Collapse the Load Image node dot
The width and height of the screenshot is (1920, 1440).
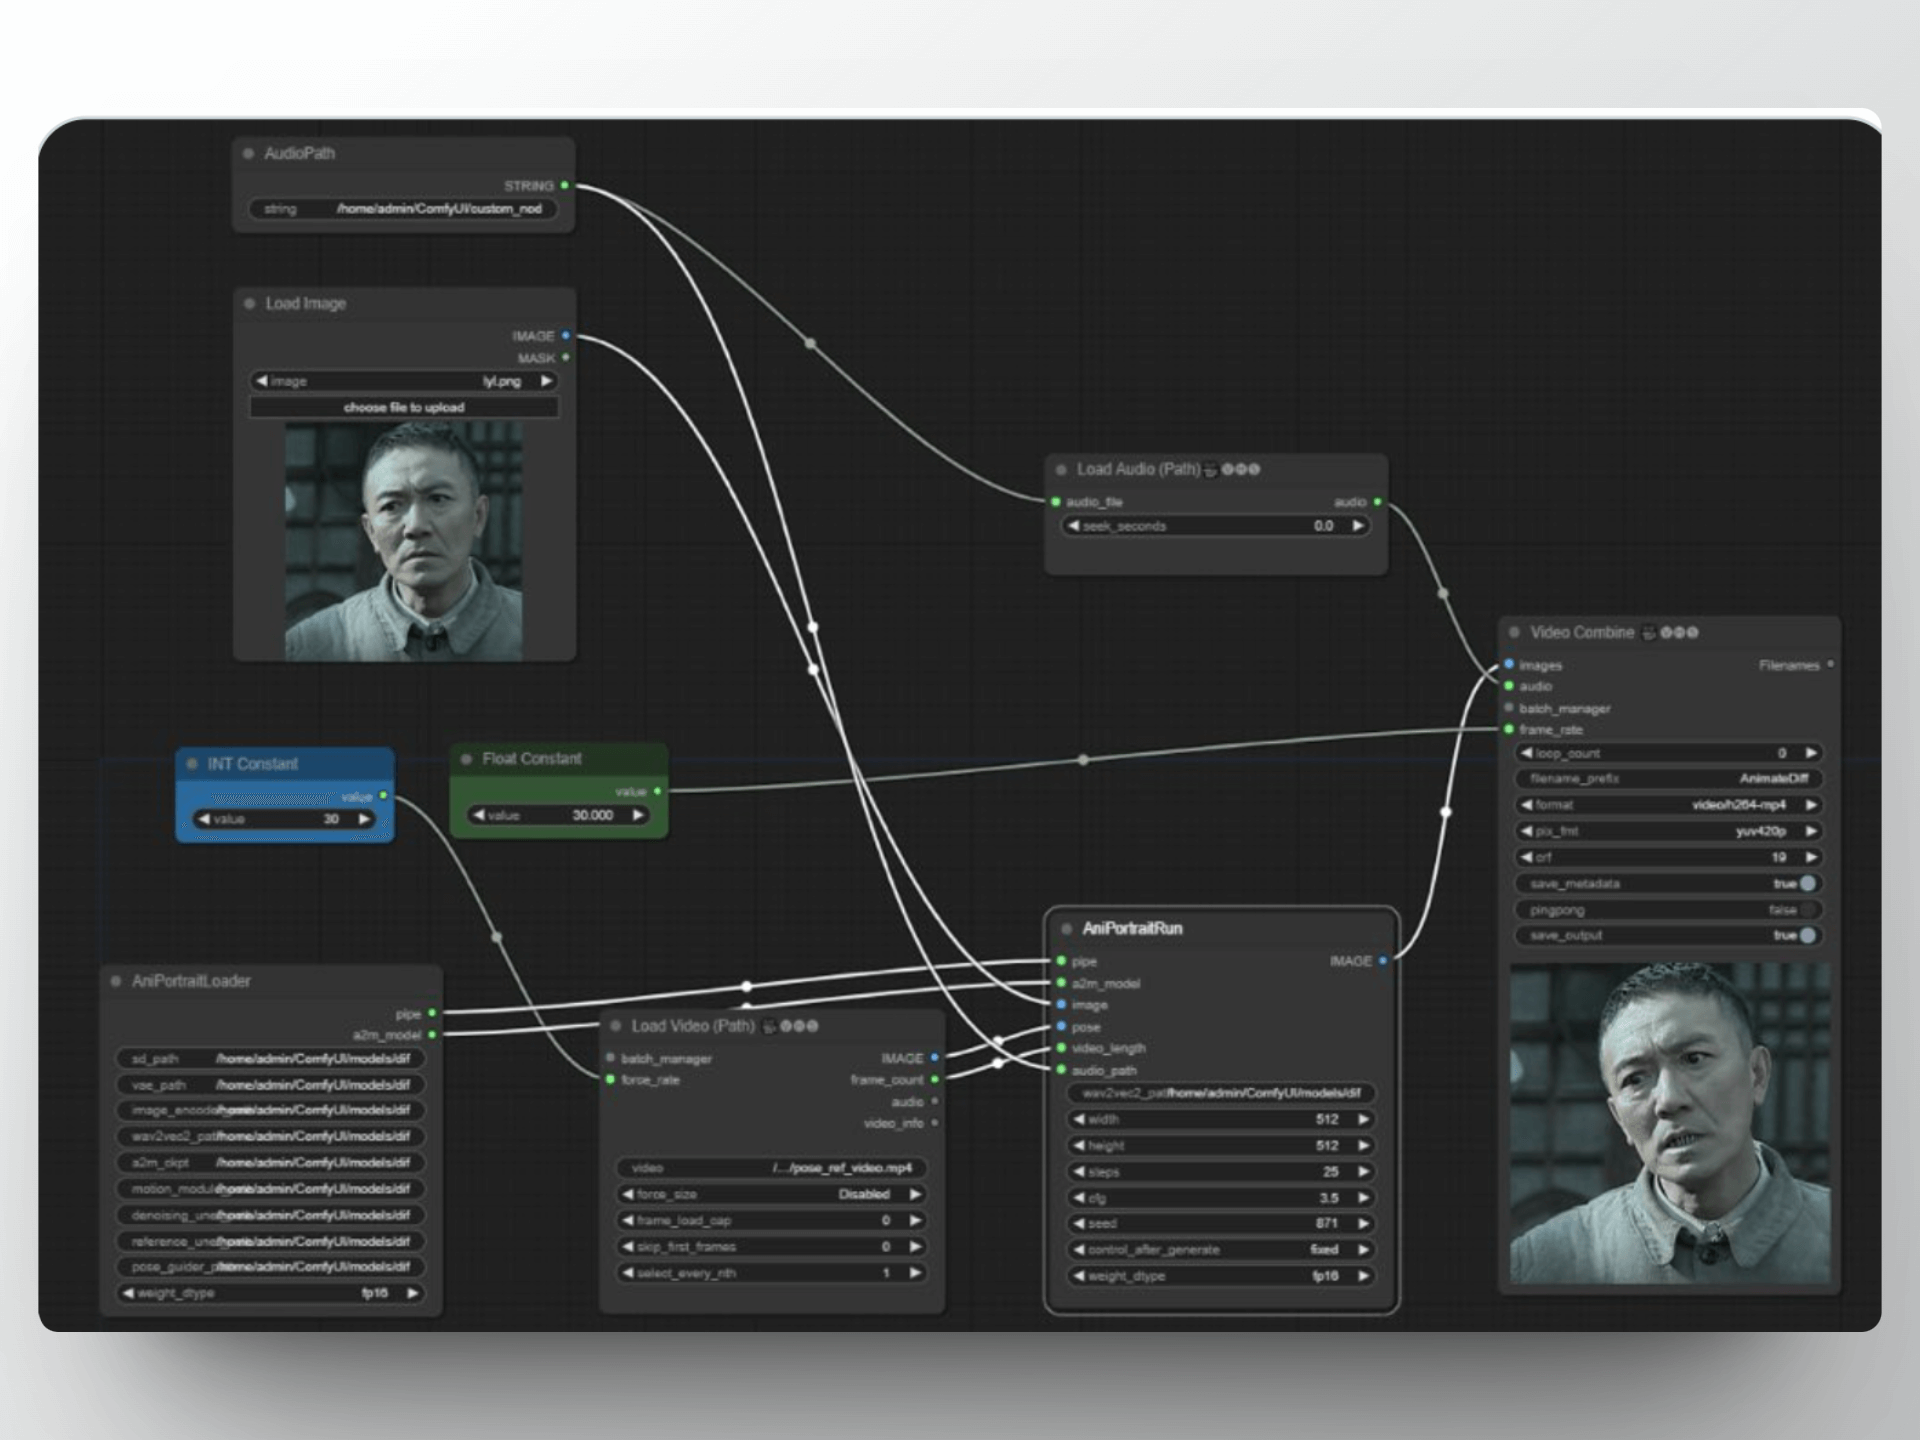point(249,303)
